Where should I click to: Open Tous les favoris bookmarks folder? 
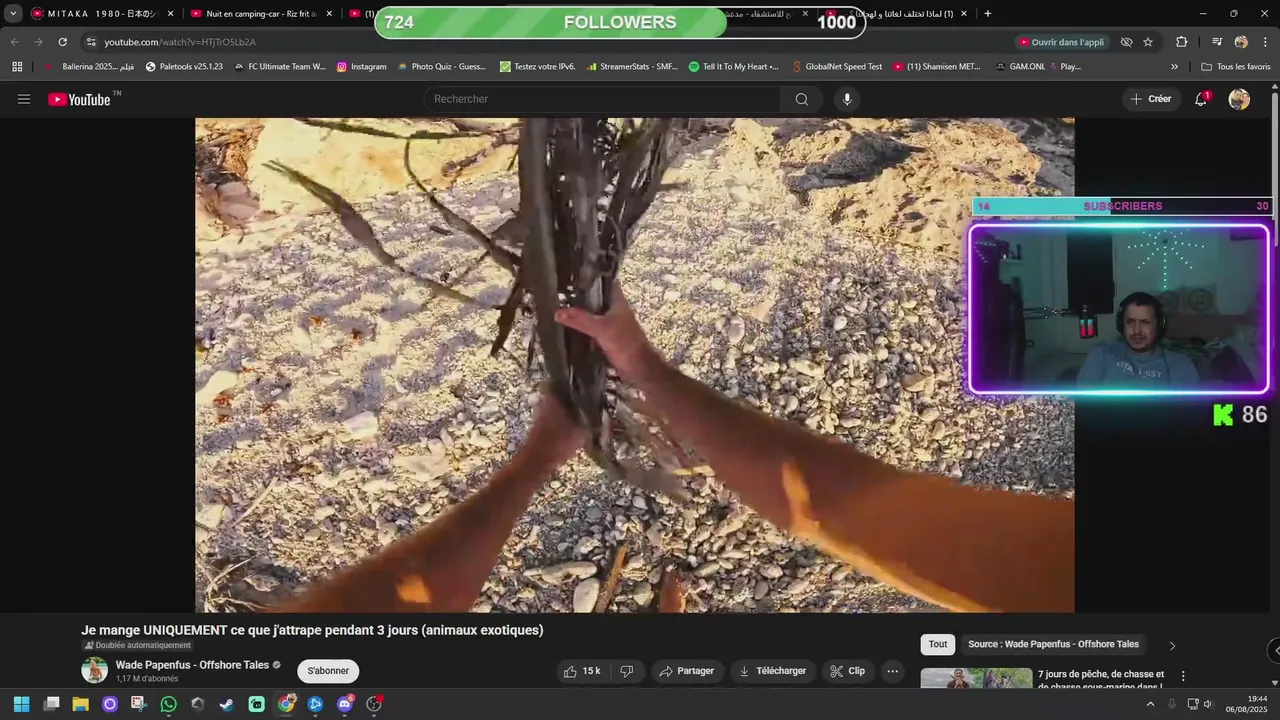pyautogui.click(x=1236, y=67)
